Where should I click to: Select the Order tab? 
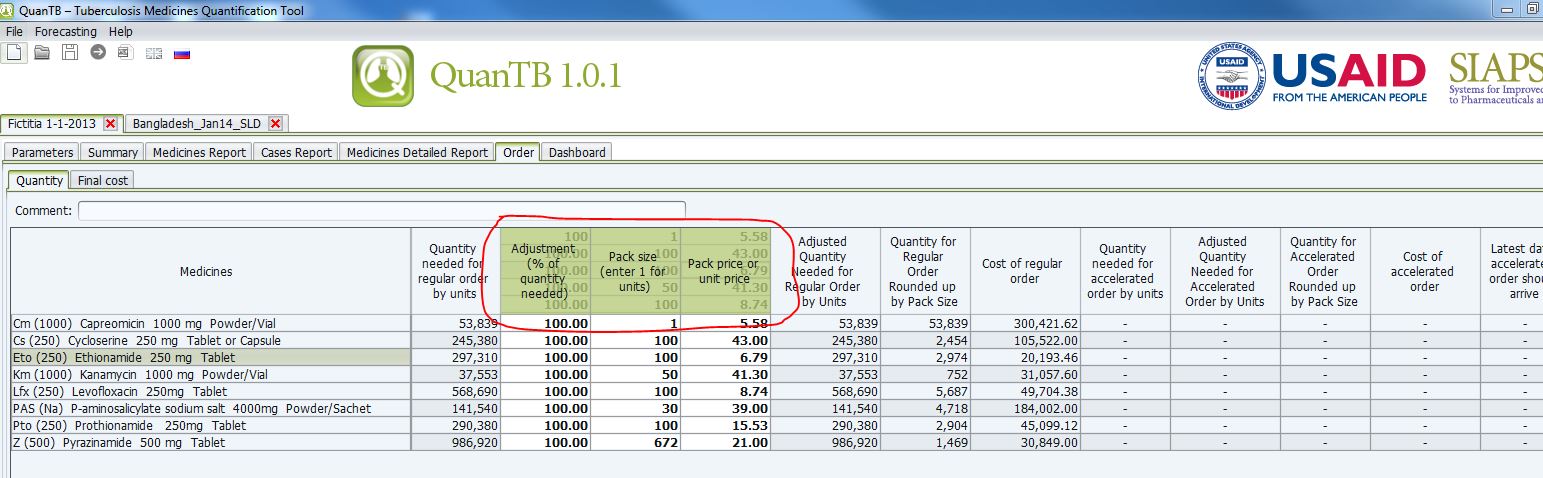(518, 152)
